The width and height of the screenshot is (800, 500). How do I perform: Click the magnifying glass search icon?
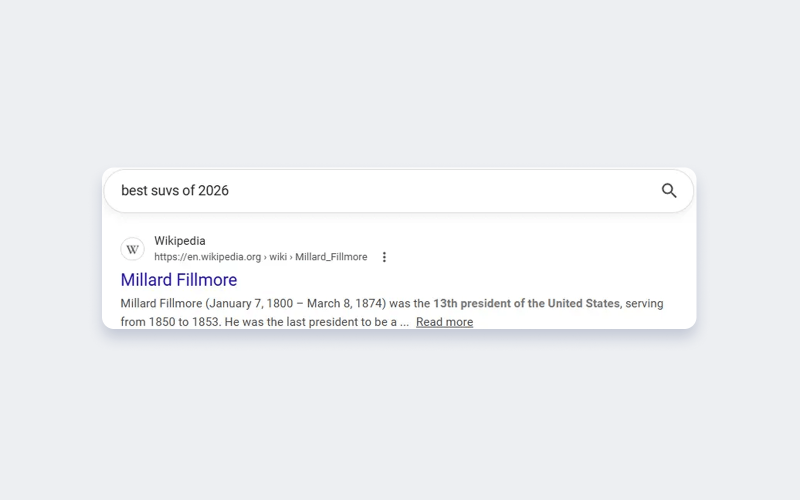[669, 191]
